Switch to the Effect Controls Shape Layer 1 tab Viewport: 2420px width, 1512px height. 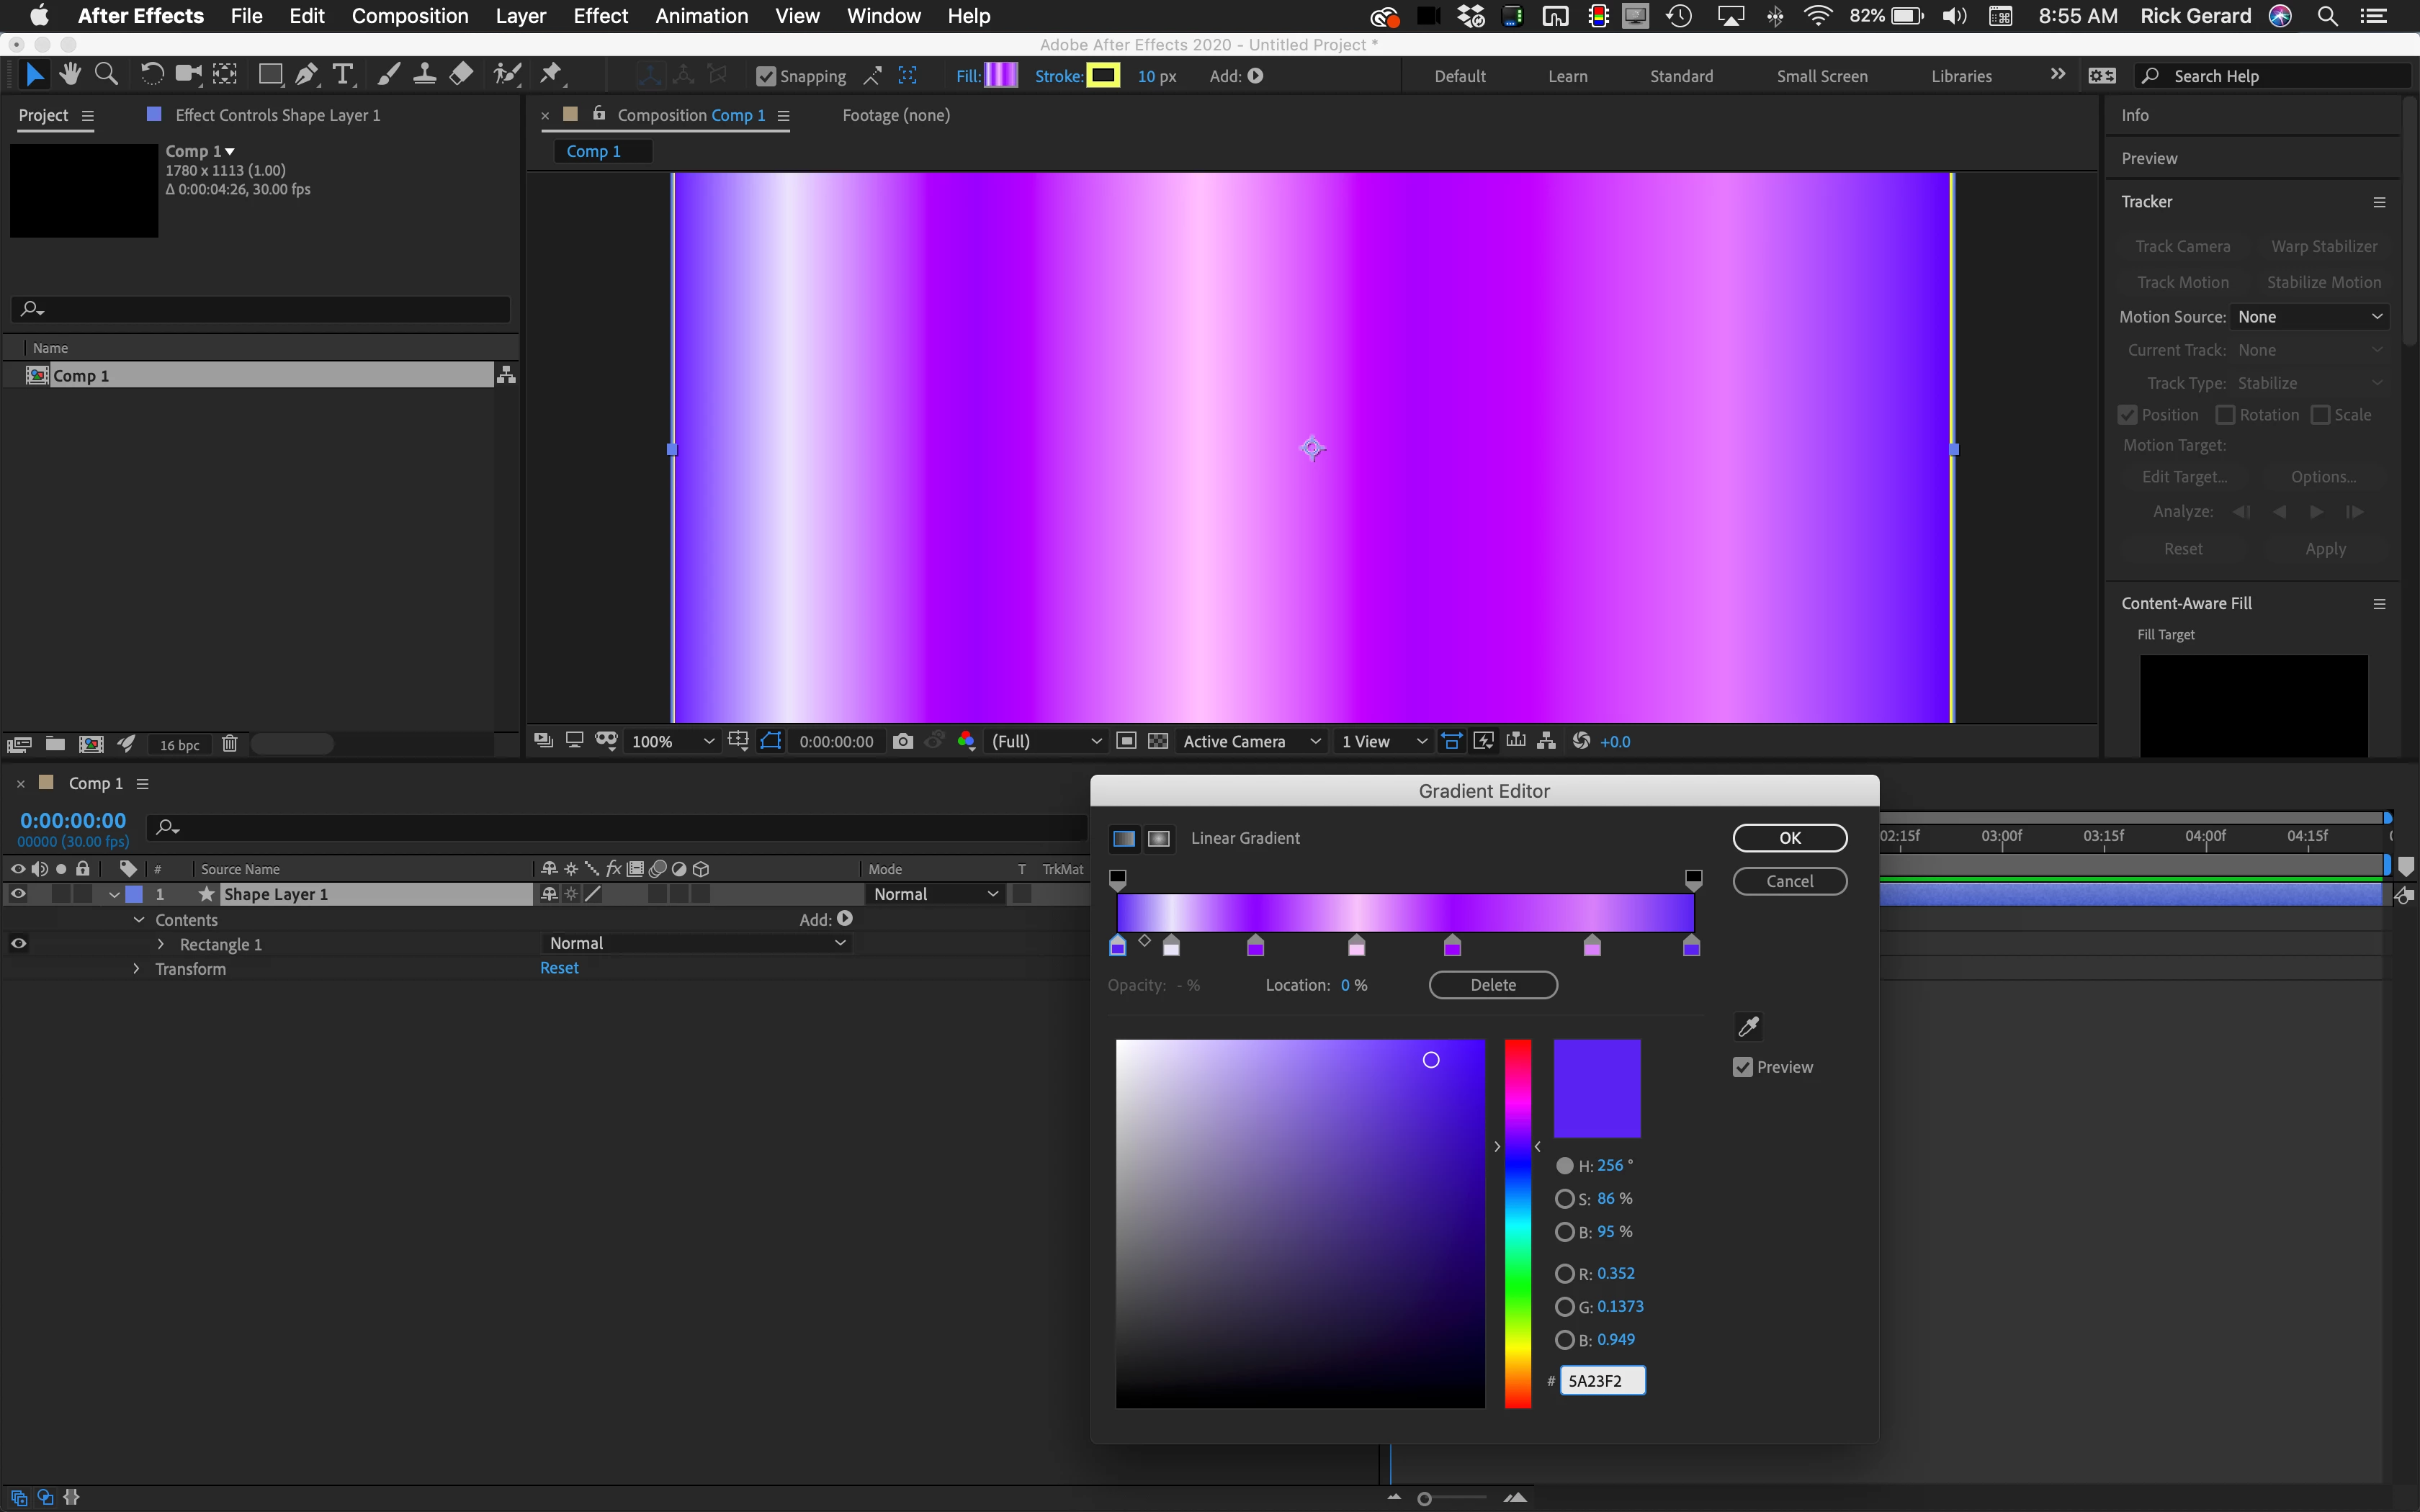pyautogui.click(x=277, y=115)
